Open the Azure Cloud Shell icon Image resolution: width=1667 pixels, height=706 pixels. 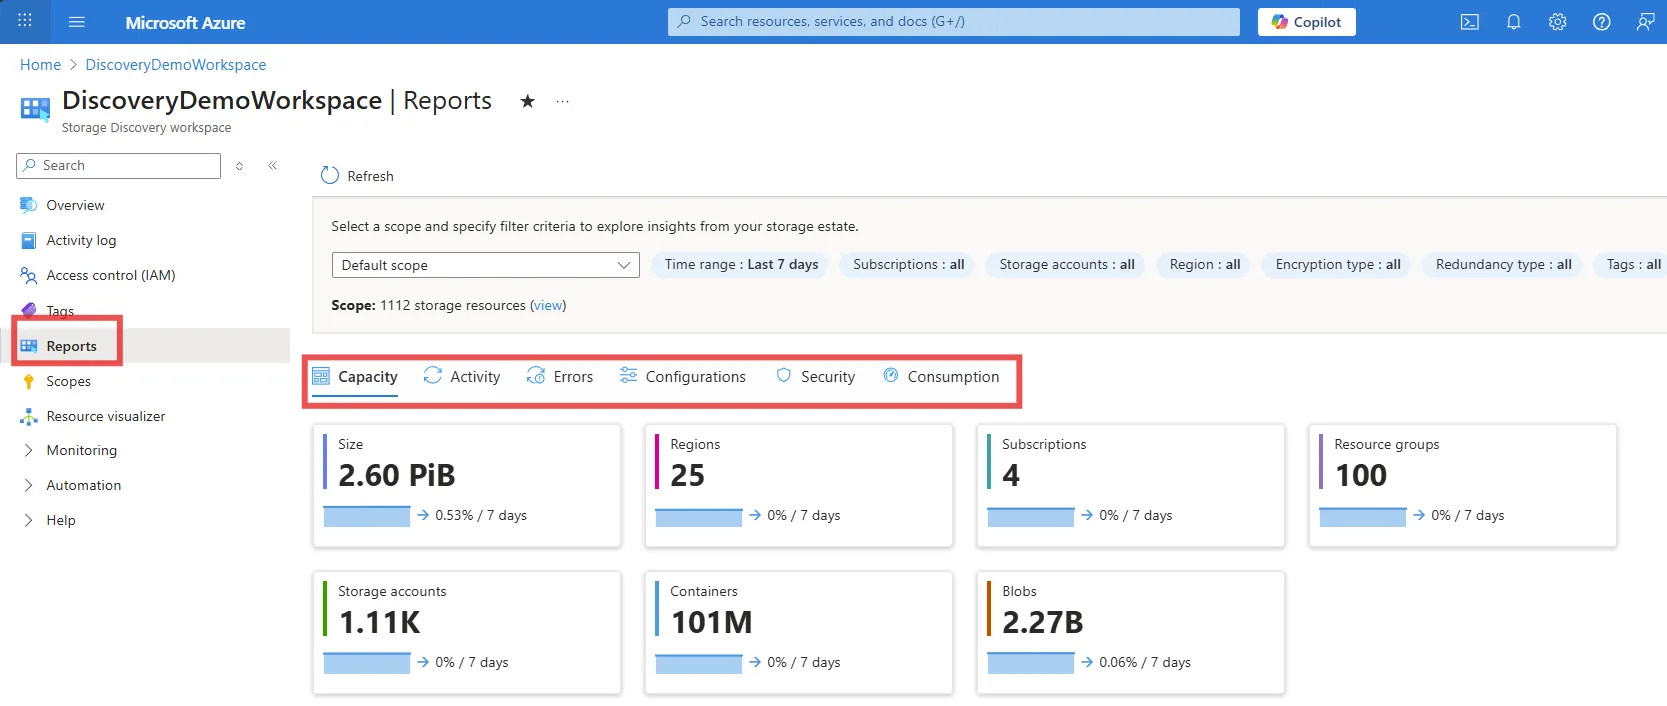[x=1469, y=22]
